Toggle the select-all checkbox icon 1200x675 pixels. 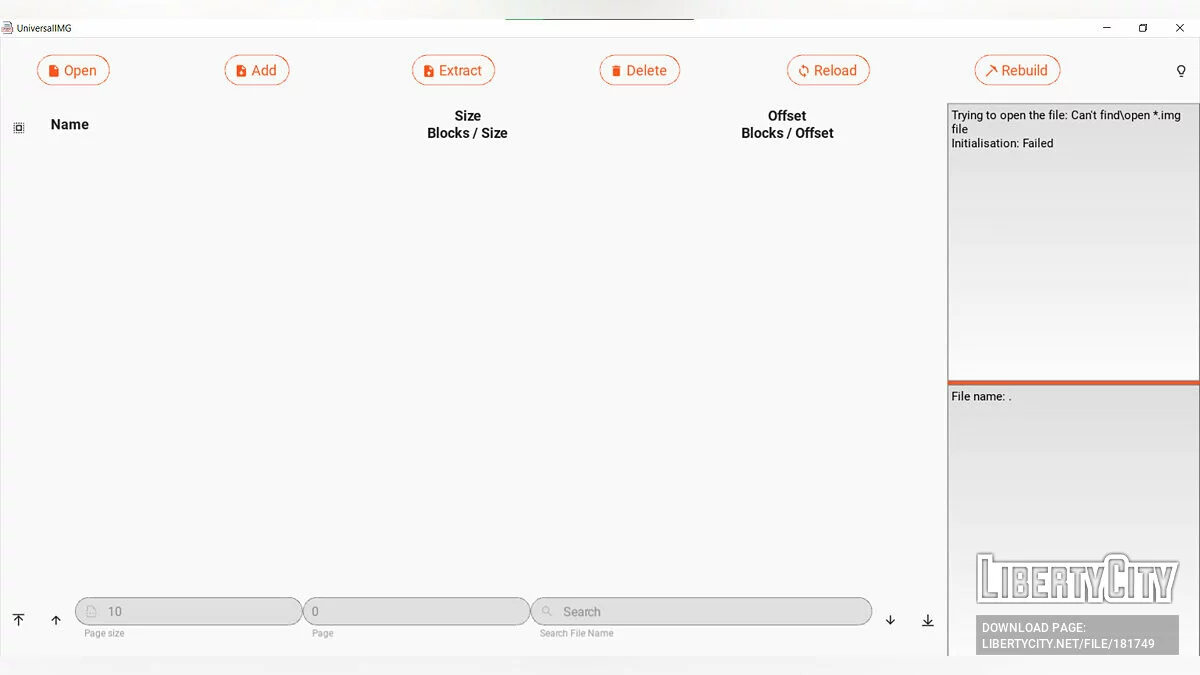[x=19, y=127]
